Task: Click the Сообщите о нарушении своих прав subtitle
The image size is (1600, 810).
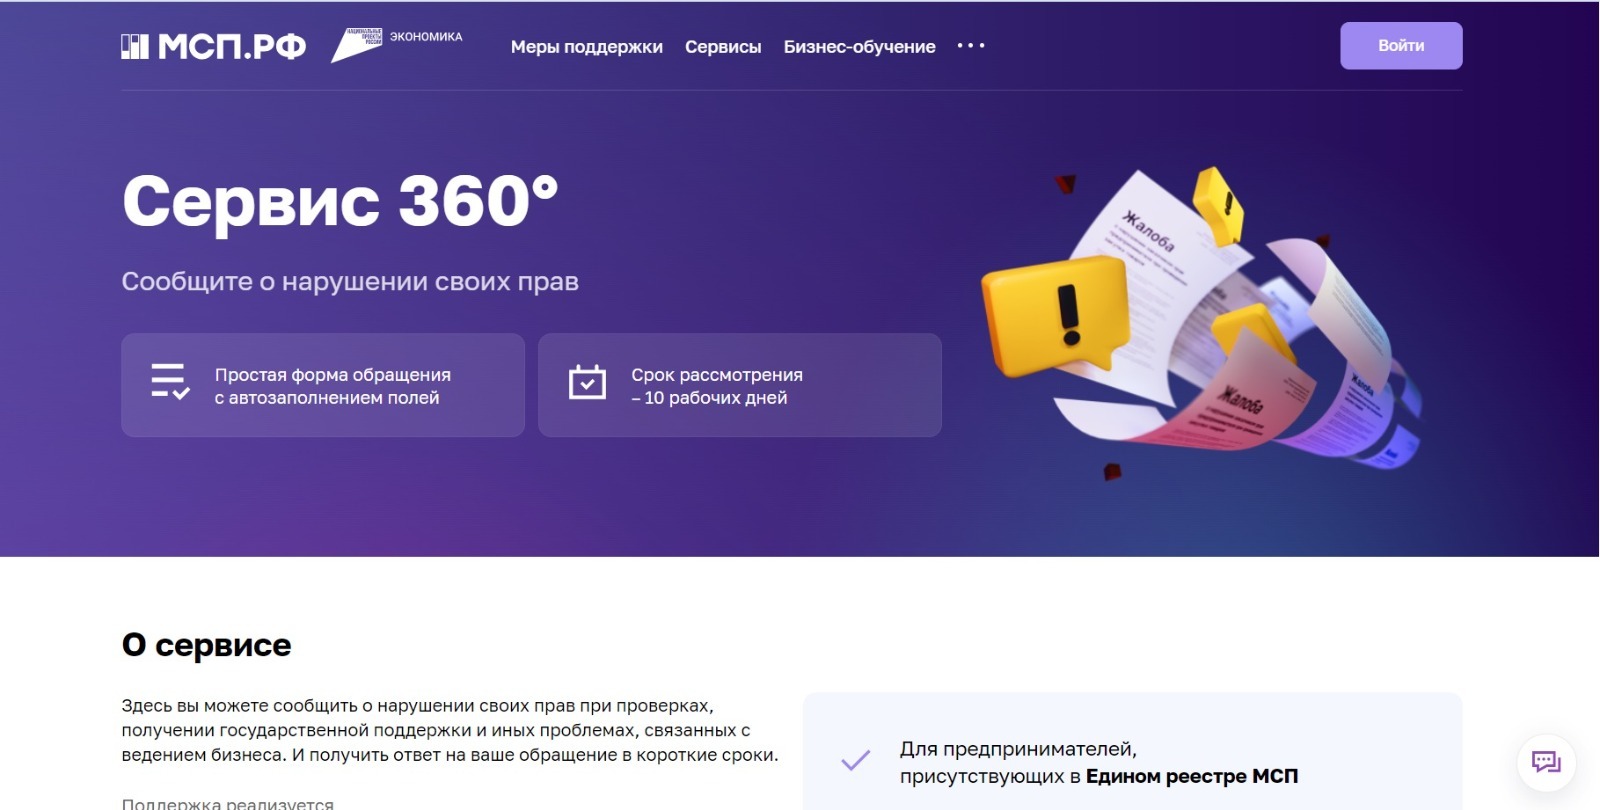Action: (x=350, y=282)
